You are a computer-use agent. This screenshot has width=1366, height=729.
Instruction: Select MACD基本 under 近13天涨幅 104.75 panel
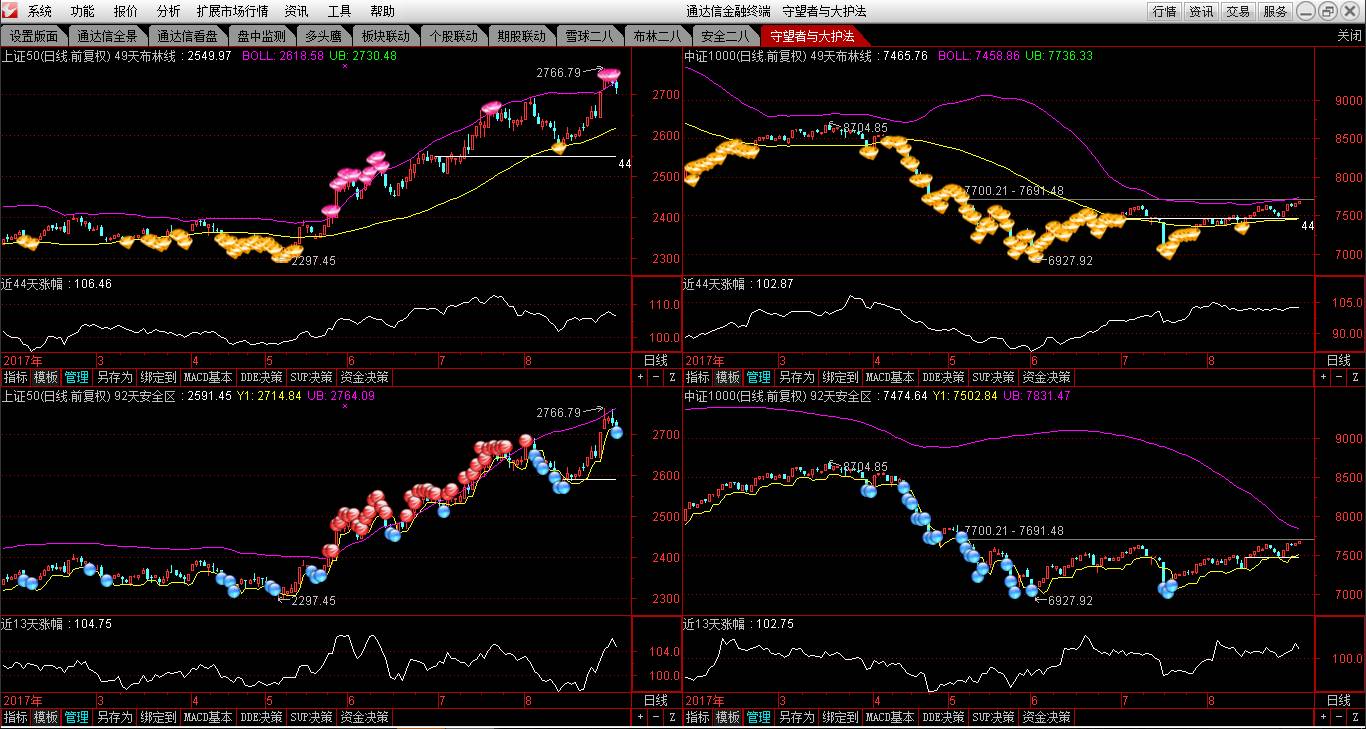tap(207, 717)
